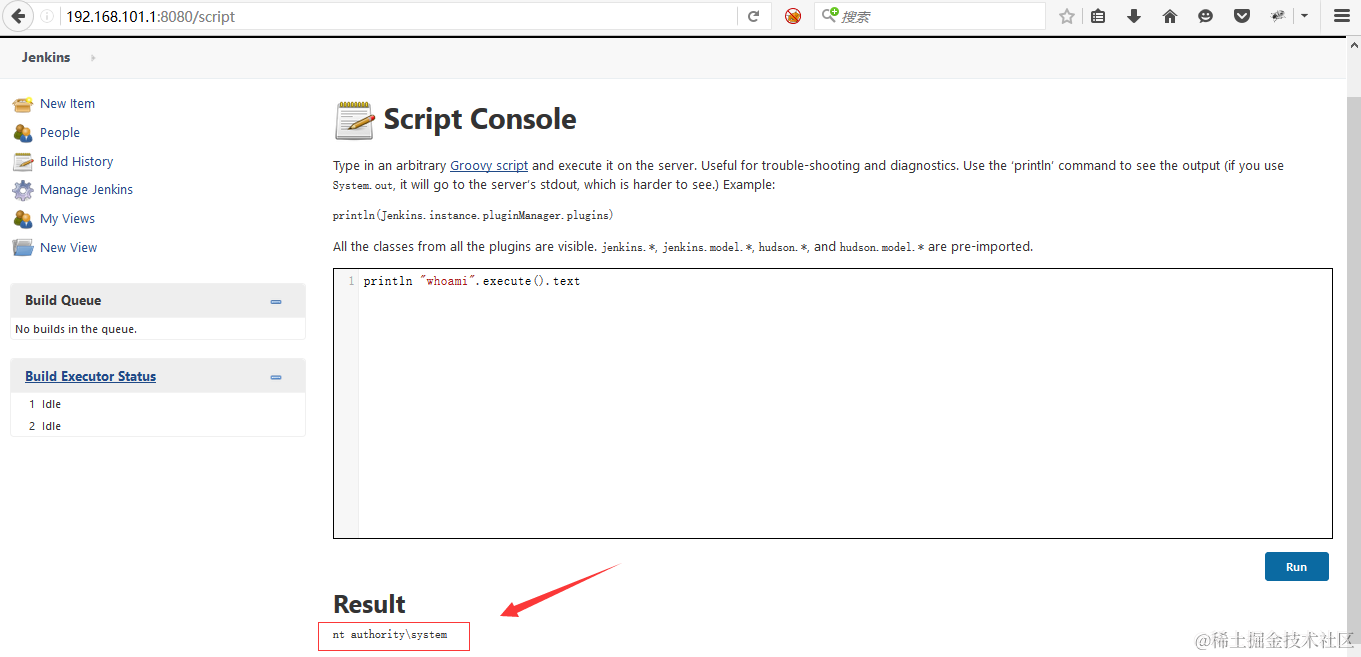Click the example println pluginManager code text
The image size is (1361, 657).
(x=473, y=216)
